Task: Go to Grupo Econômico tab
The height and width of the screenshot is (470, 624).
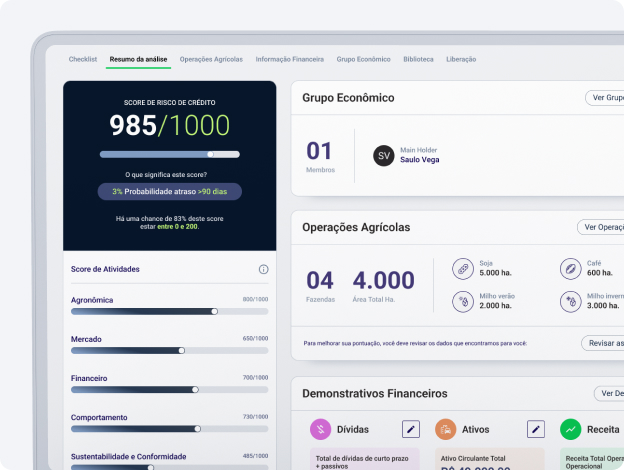Action: coord(363,59)
